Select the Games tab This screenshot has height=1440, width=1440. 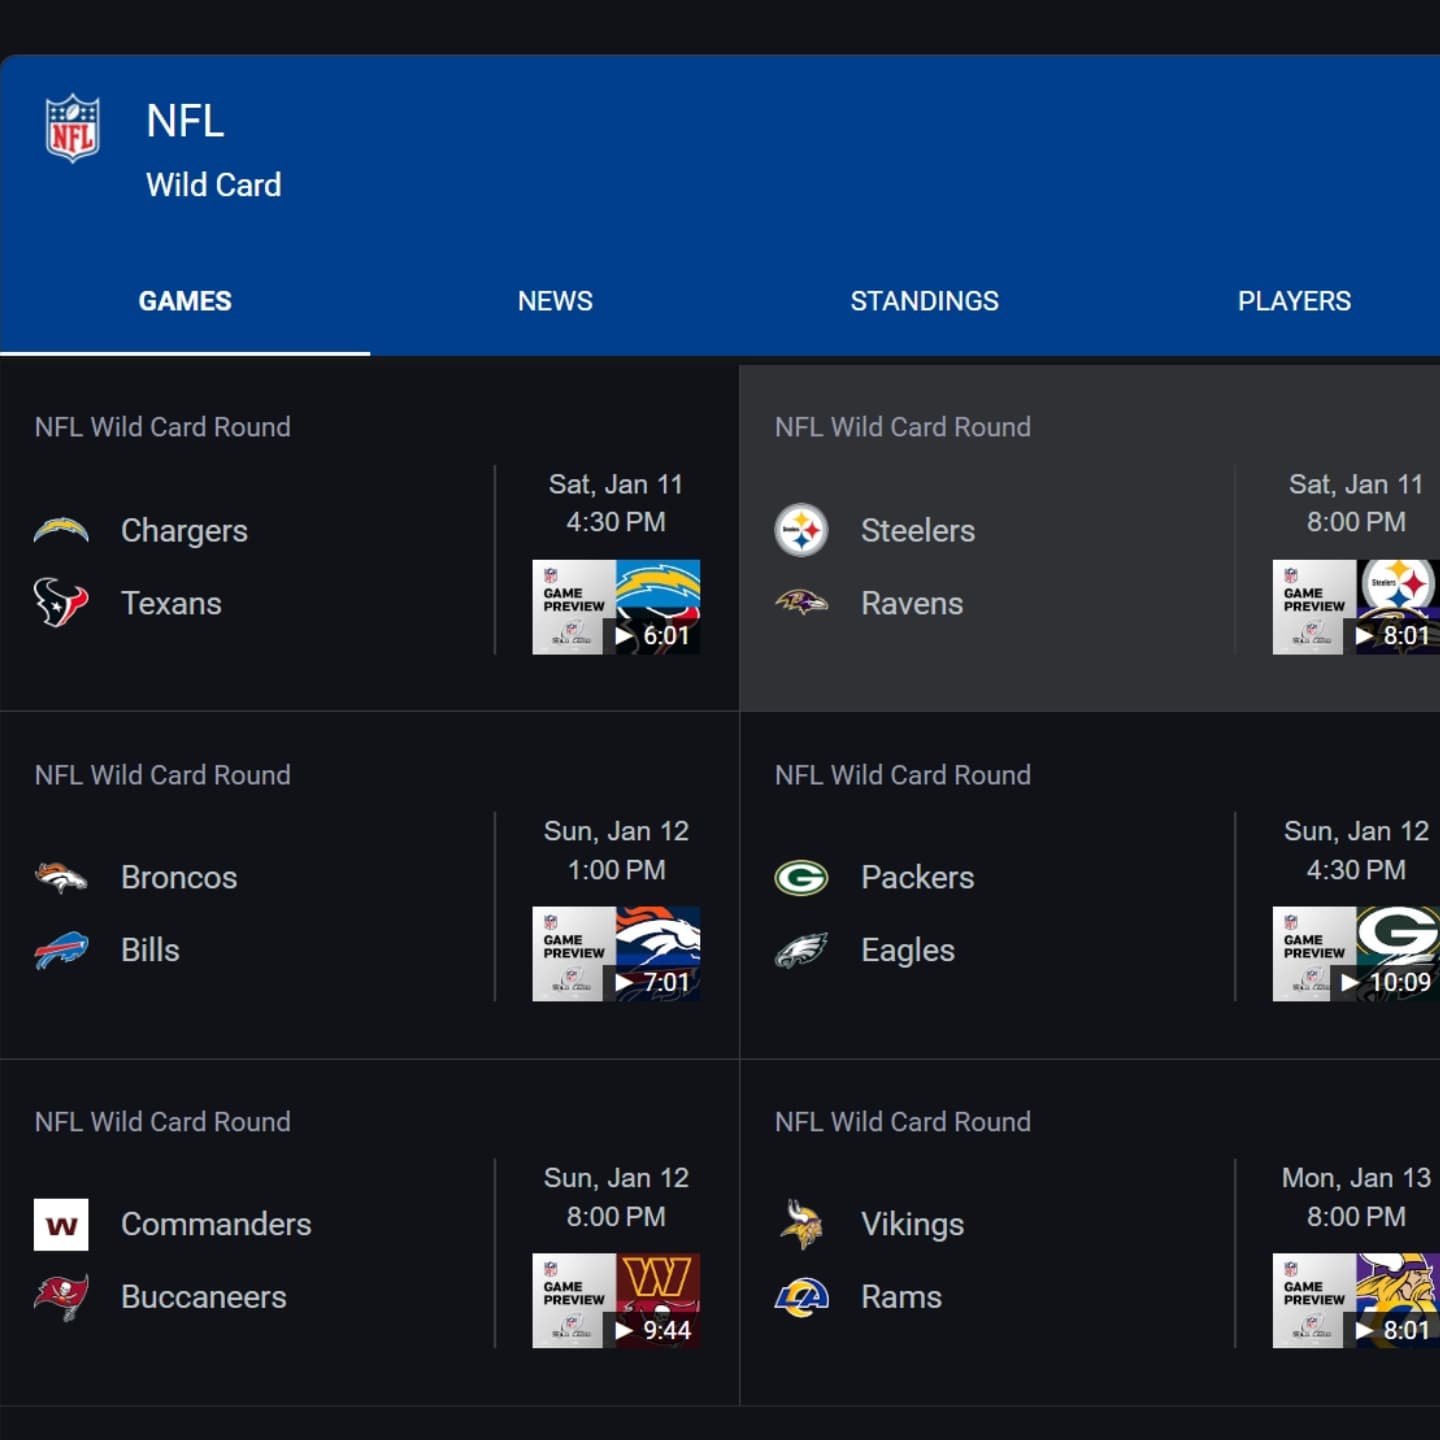(185, 301)
